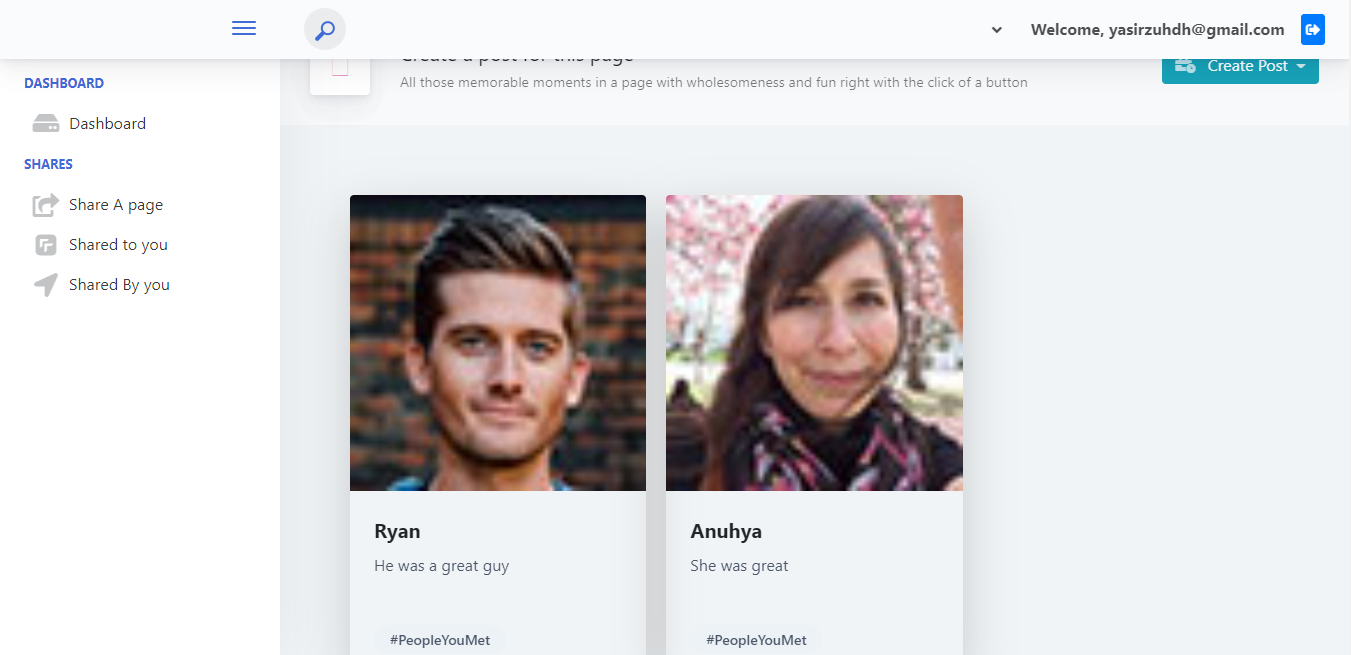Click the Anuhya card title

tap(726, 531)
